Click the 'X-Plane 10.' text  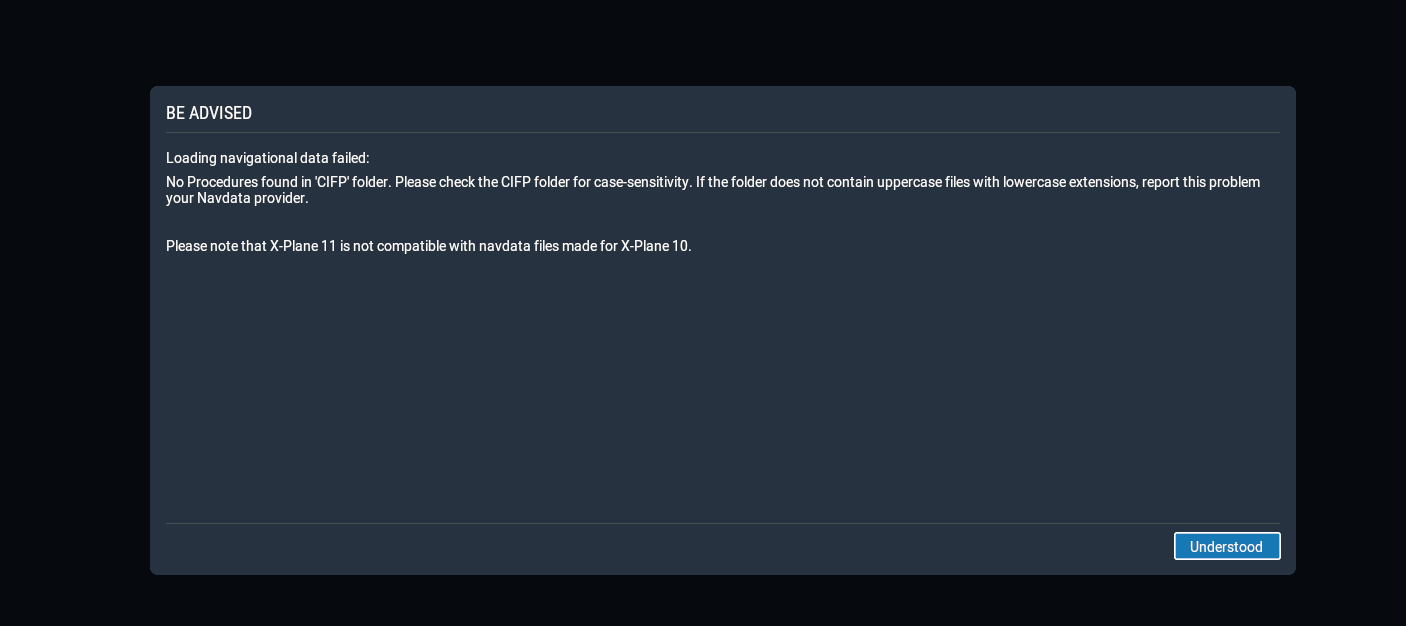[x=656, y=246]
